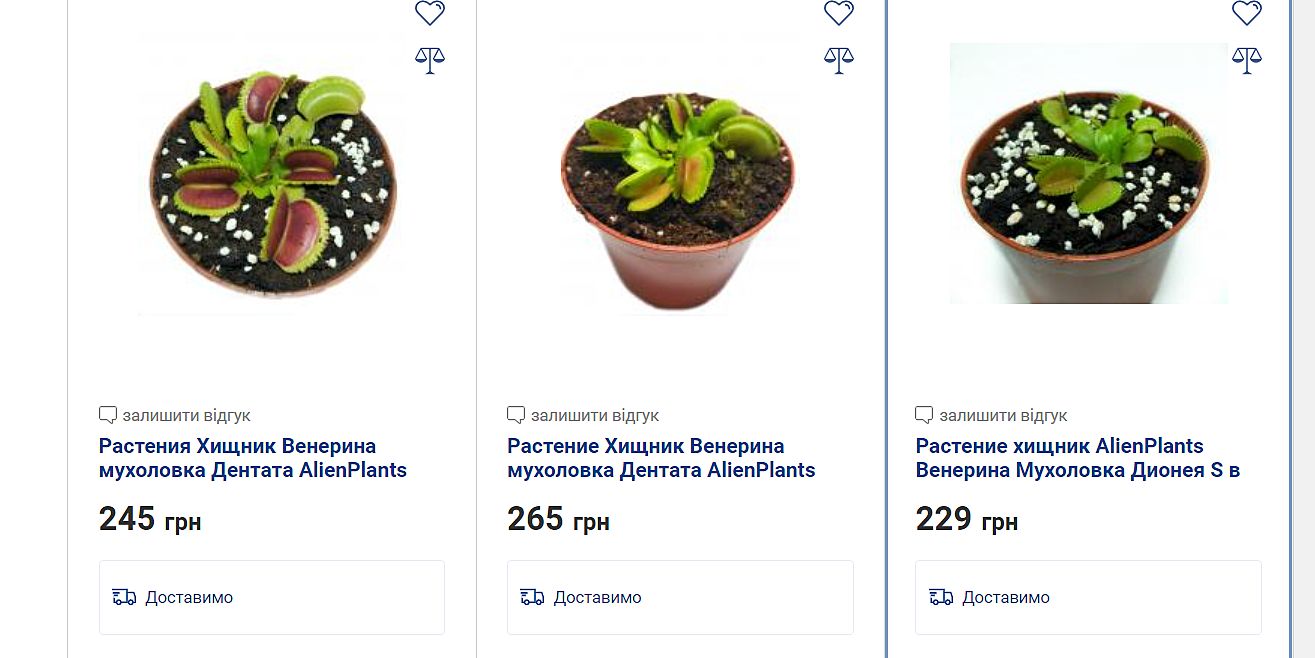The width and height of the screenshot is (1315, 658).
Task: Add the 245 грн plant to favorites
Action: (430, 12)
